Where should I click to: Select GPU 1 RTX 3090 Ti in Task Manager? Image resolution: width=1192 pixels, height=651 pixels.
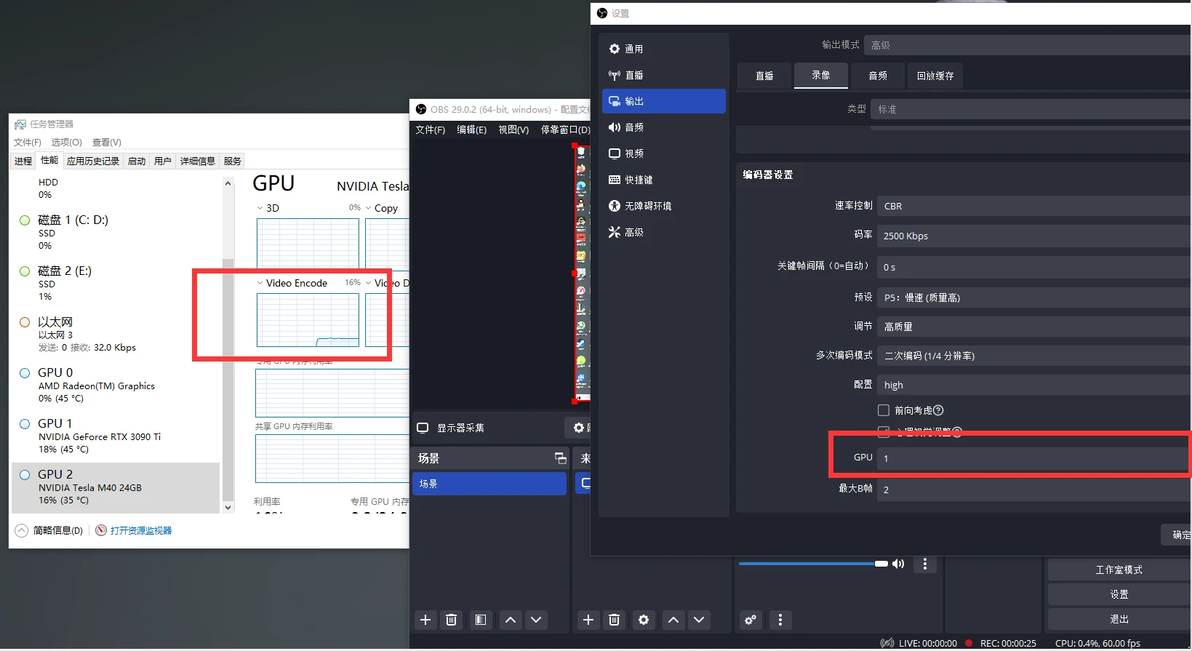[x=116, y=436]
